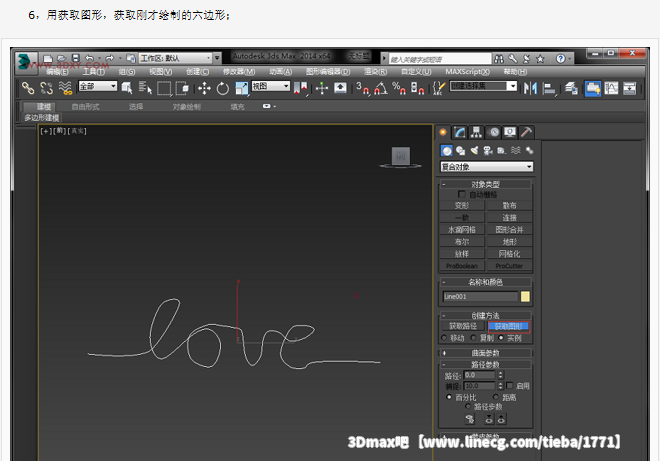This screenshot has height=461, width=660.
Task: Click the Mirror tool icon
Action: (x=530, y=88)
